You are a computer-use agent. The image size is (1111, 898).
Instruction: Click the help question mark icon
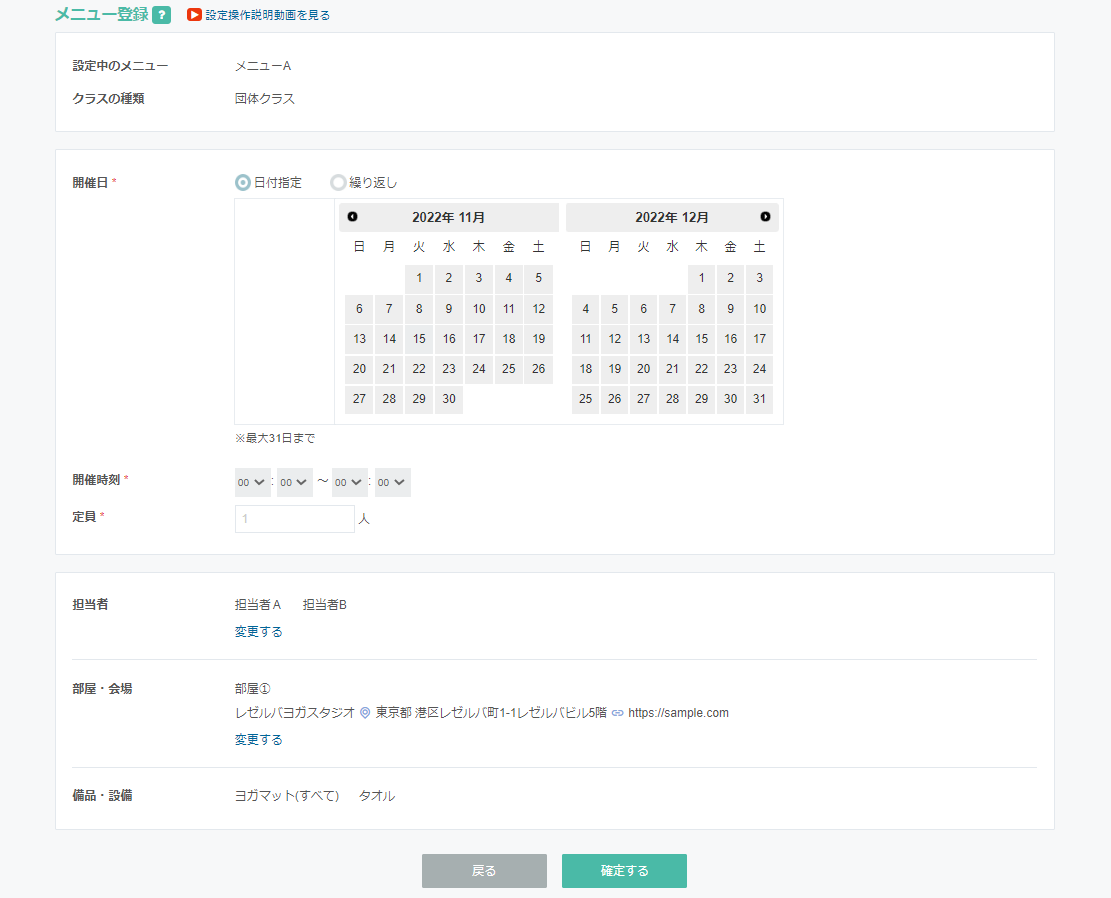(x=162, y=15)
